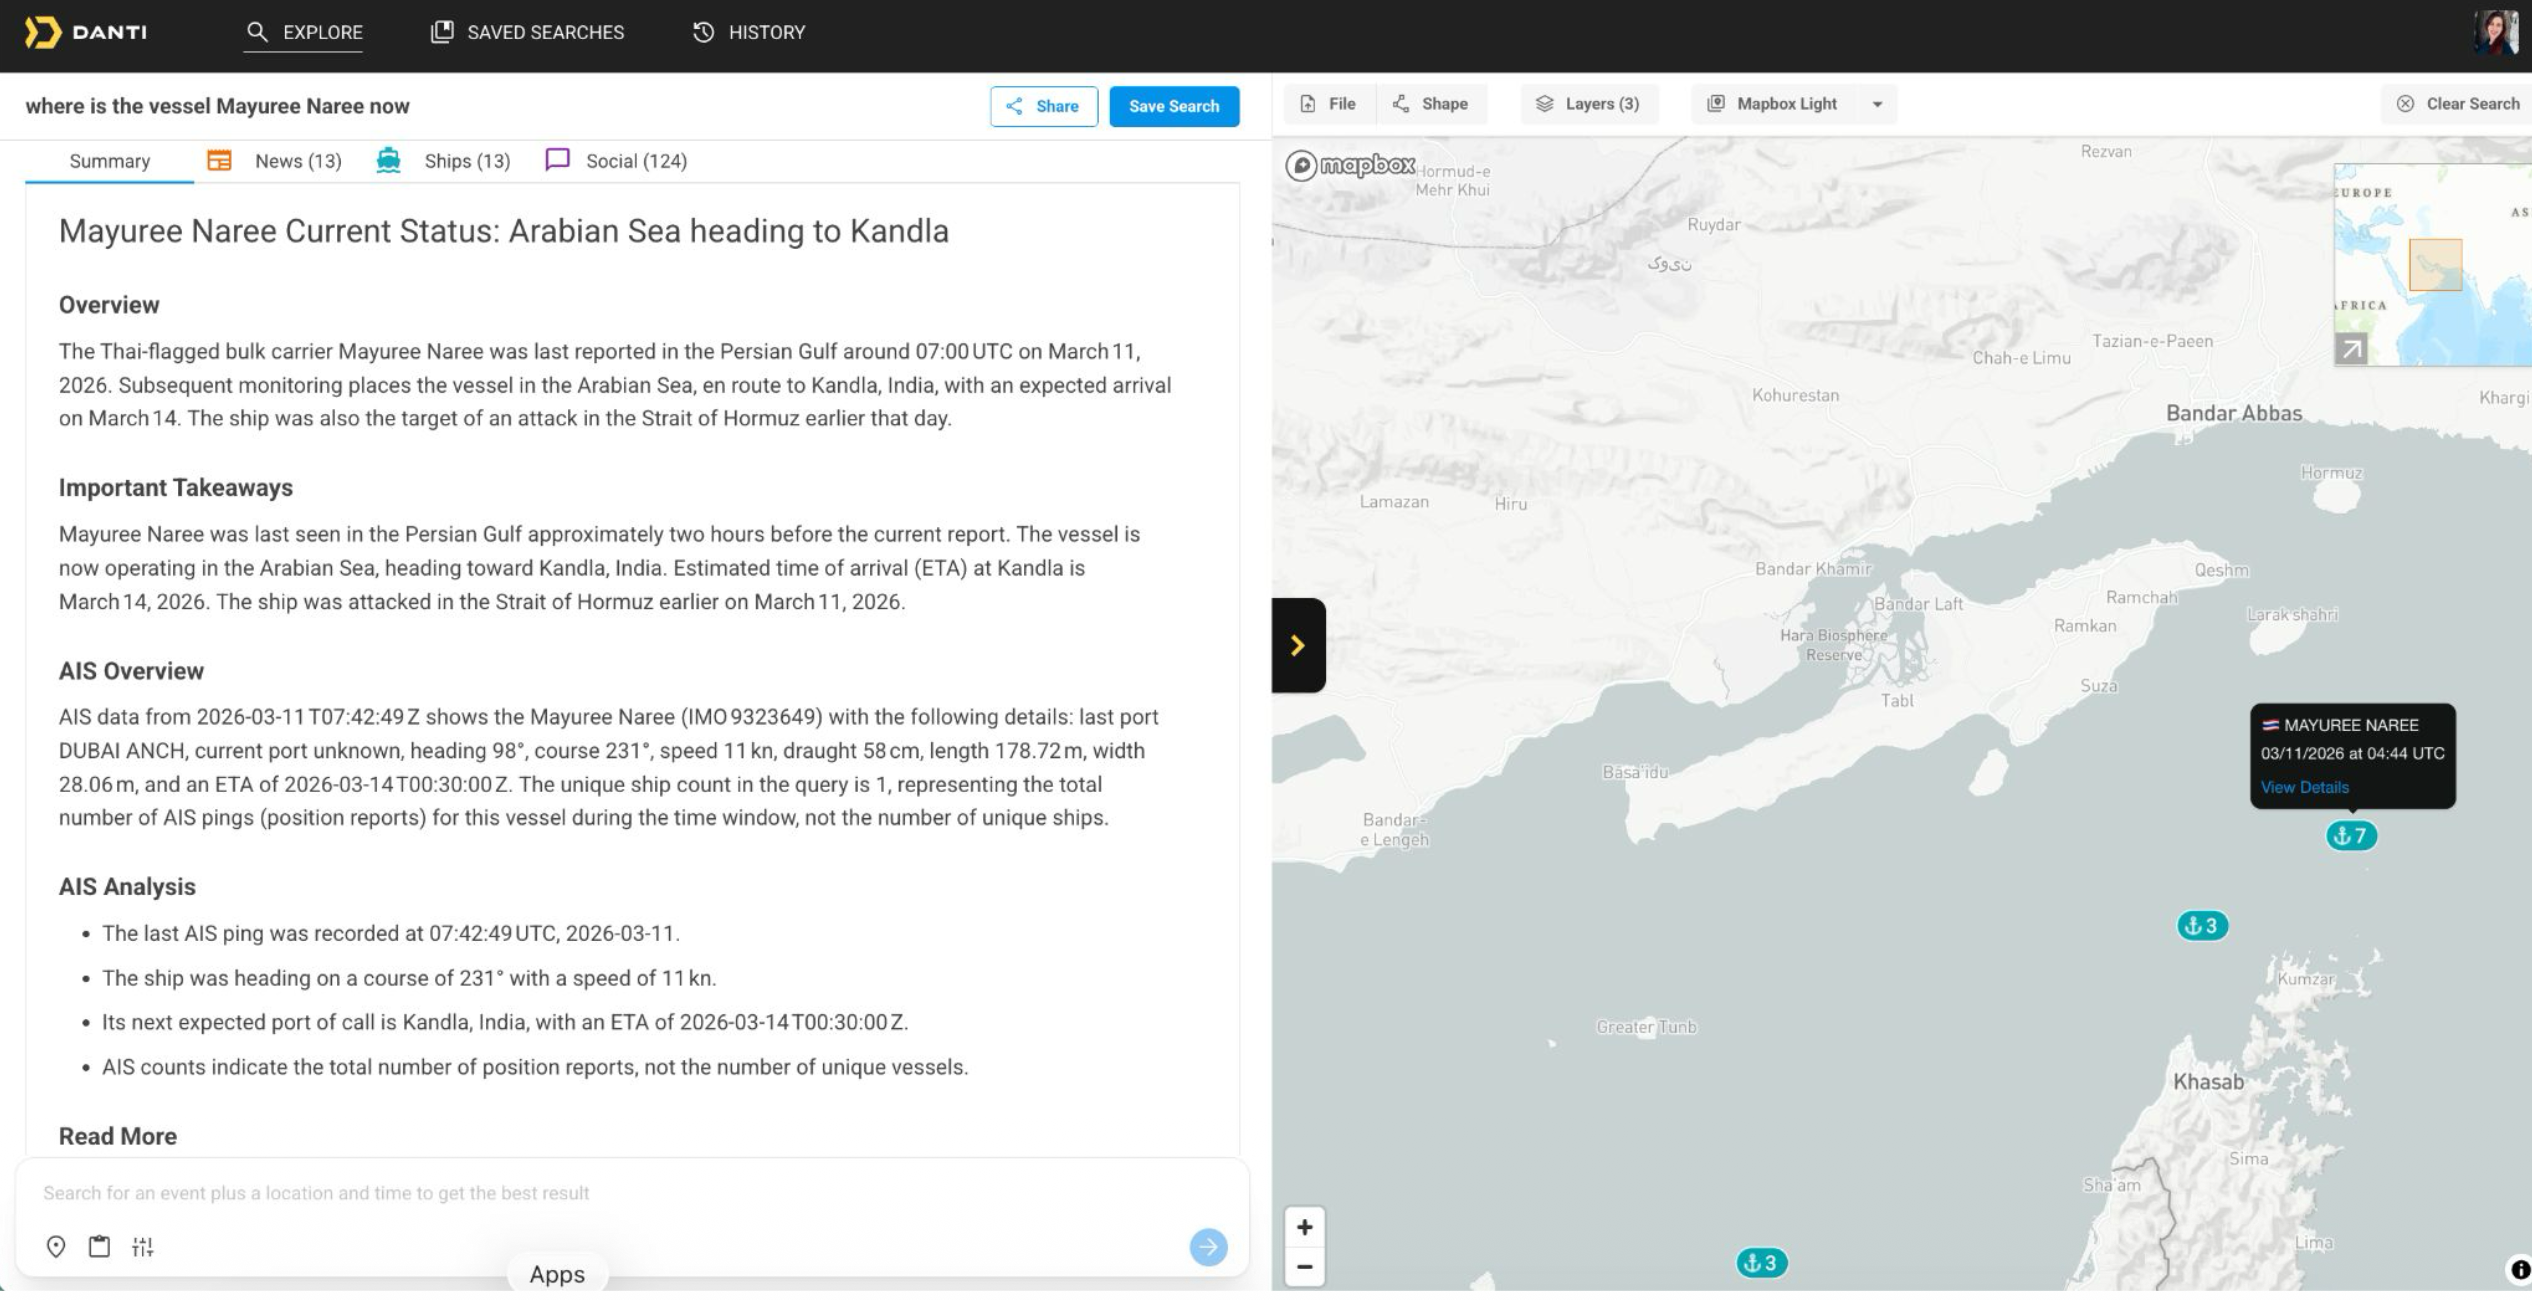
Task: Zoom out on the map
Action: (1304, 1267)
